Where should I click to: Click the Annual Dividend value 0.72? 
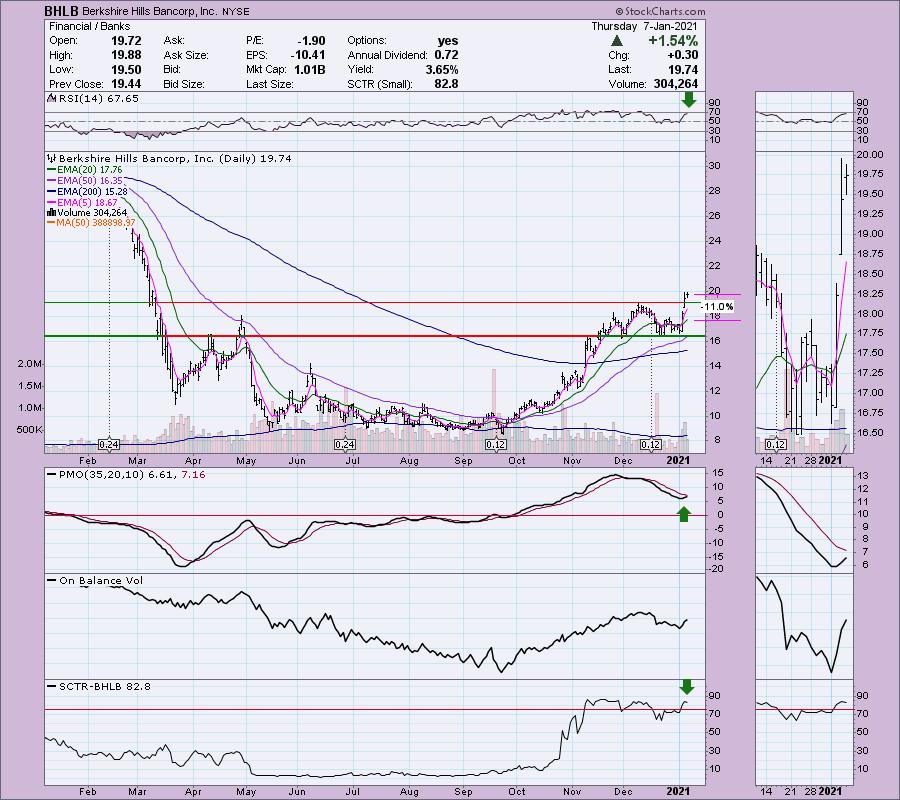coord(447,55)
